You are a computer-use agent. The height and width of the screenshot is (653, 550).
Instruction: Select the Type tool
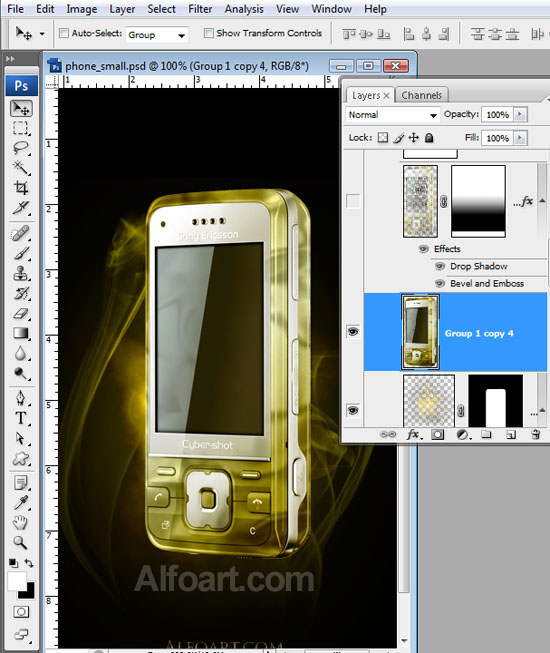coord(20,418)
